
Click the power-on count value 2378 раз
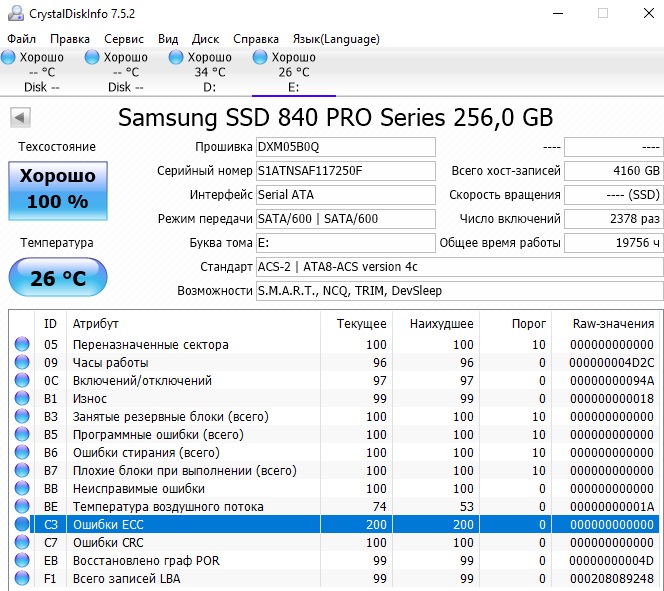[x=614, y=219]
